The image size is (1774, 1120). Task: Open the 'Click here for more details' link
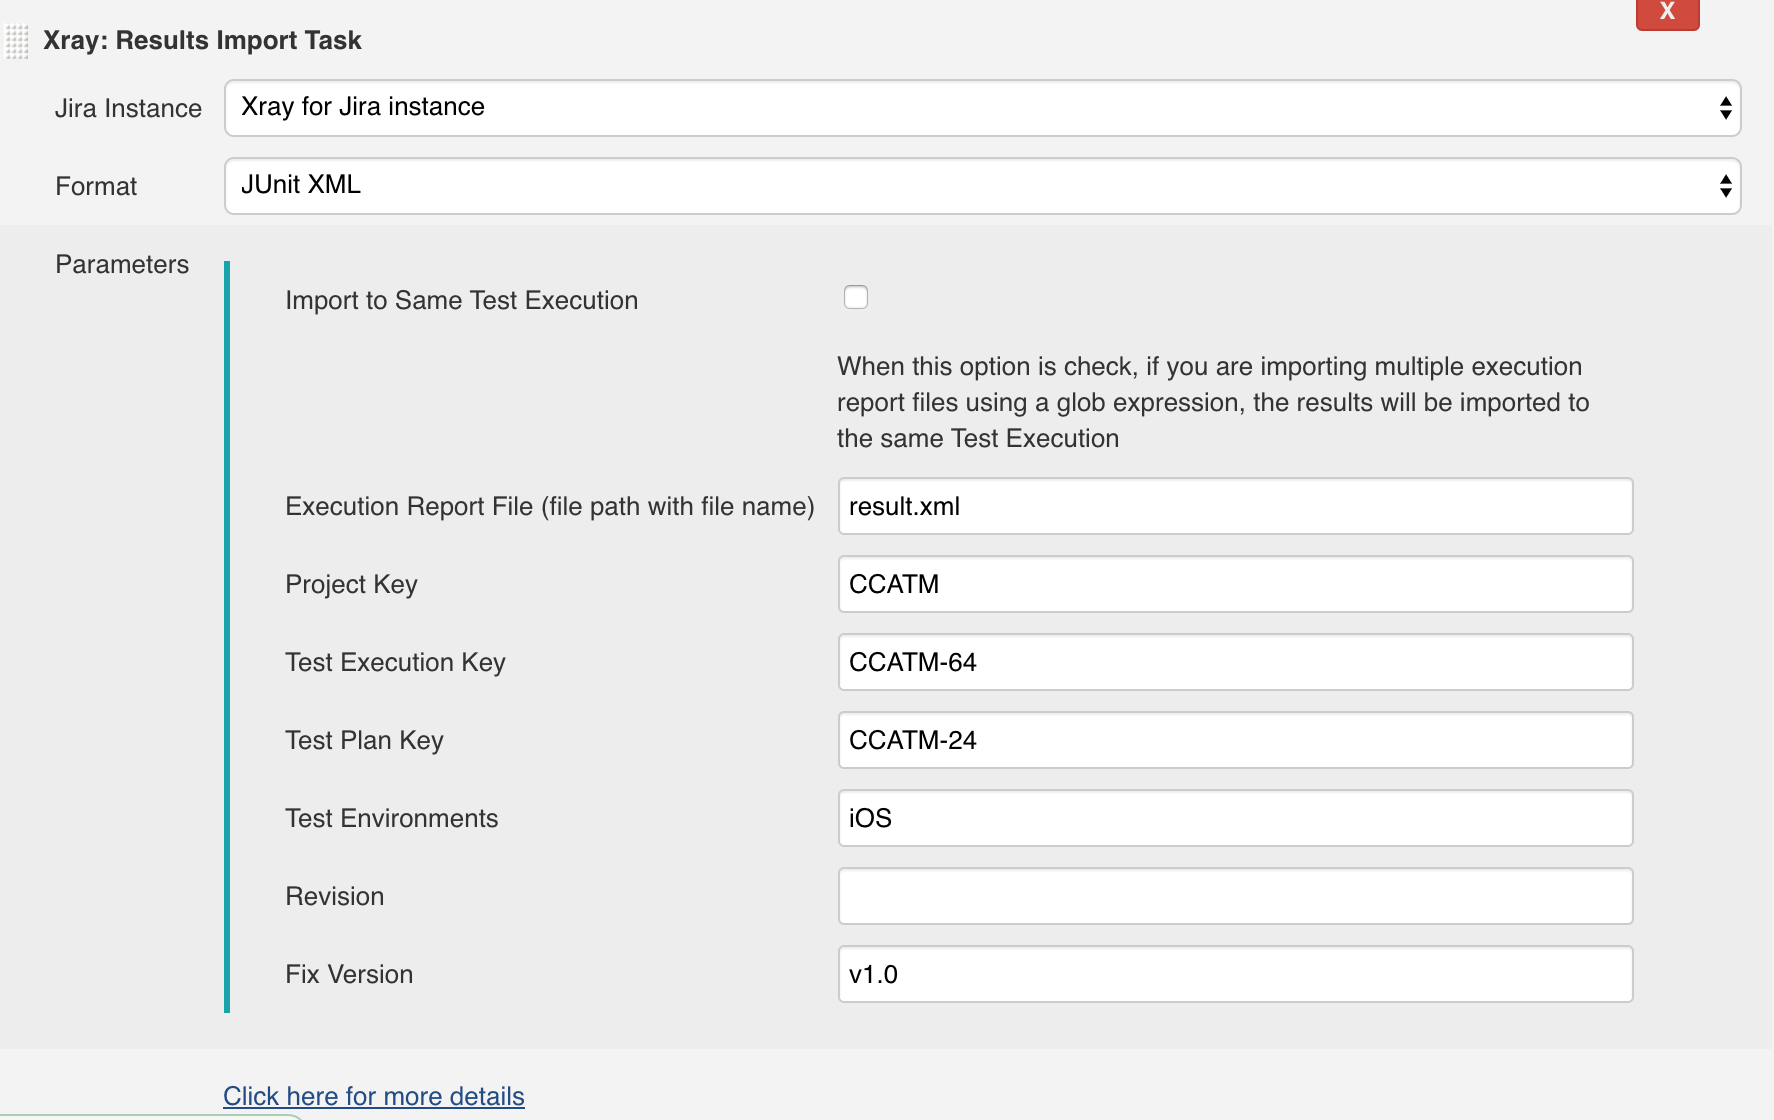373,1096
